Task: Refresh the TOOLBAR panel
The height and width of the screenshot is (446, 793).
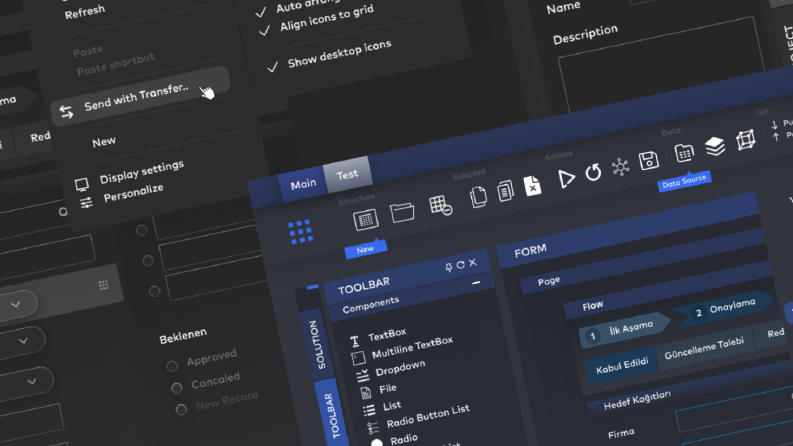Action: (460, 265)
